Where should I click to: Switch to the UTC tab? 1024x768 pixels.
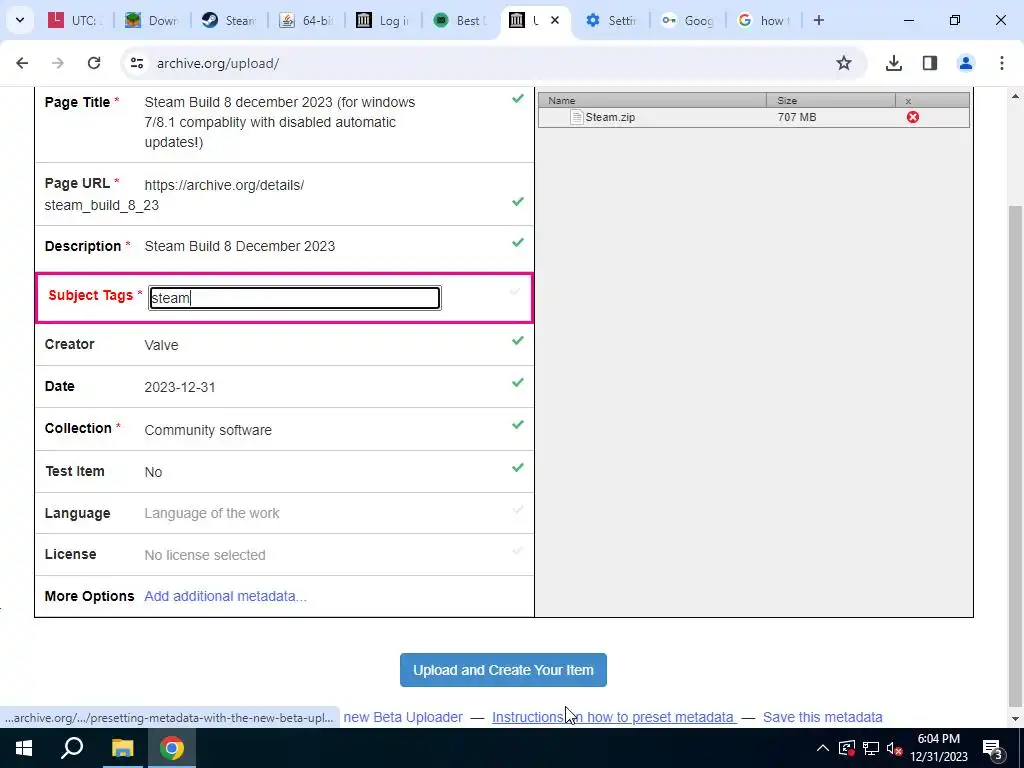[x=74, y=20]
